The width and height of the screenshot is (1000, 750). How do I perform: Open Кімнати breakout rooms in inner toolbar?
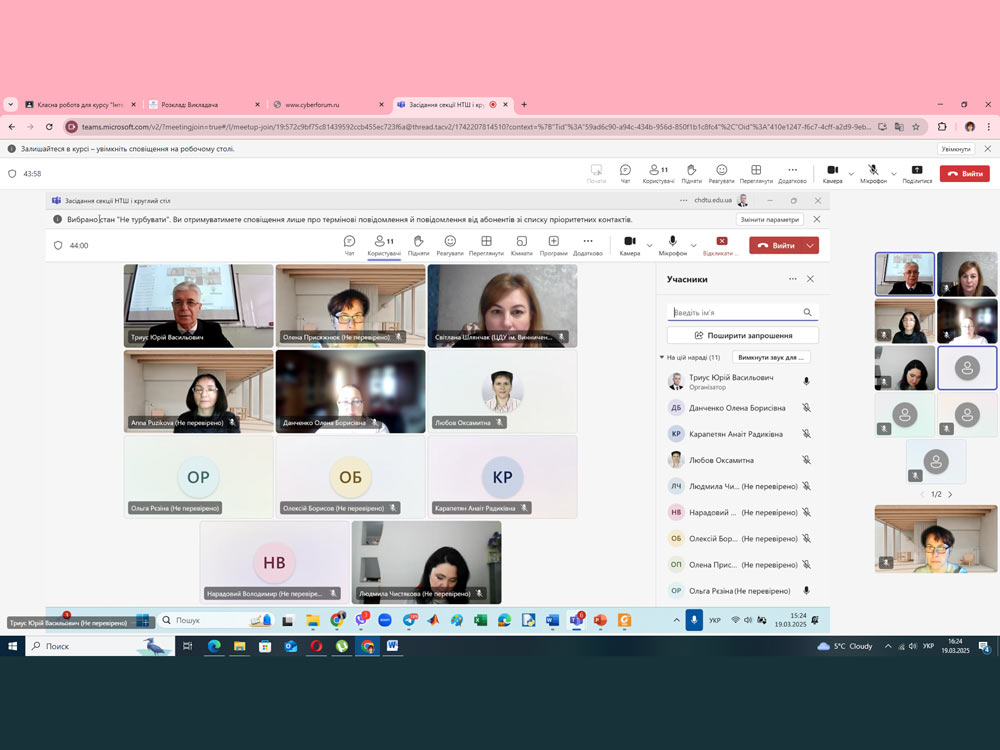click(521, 245)
